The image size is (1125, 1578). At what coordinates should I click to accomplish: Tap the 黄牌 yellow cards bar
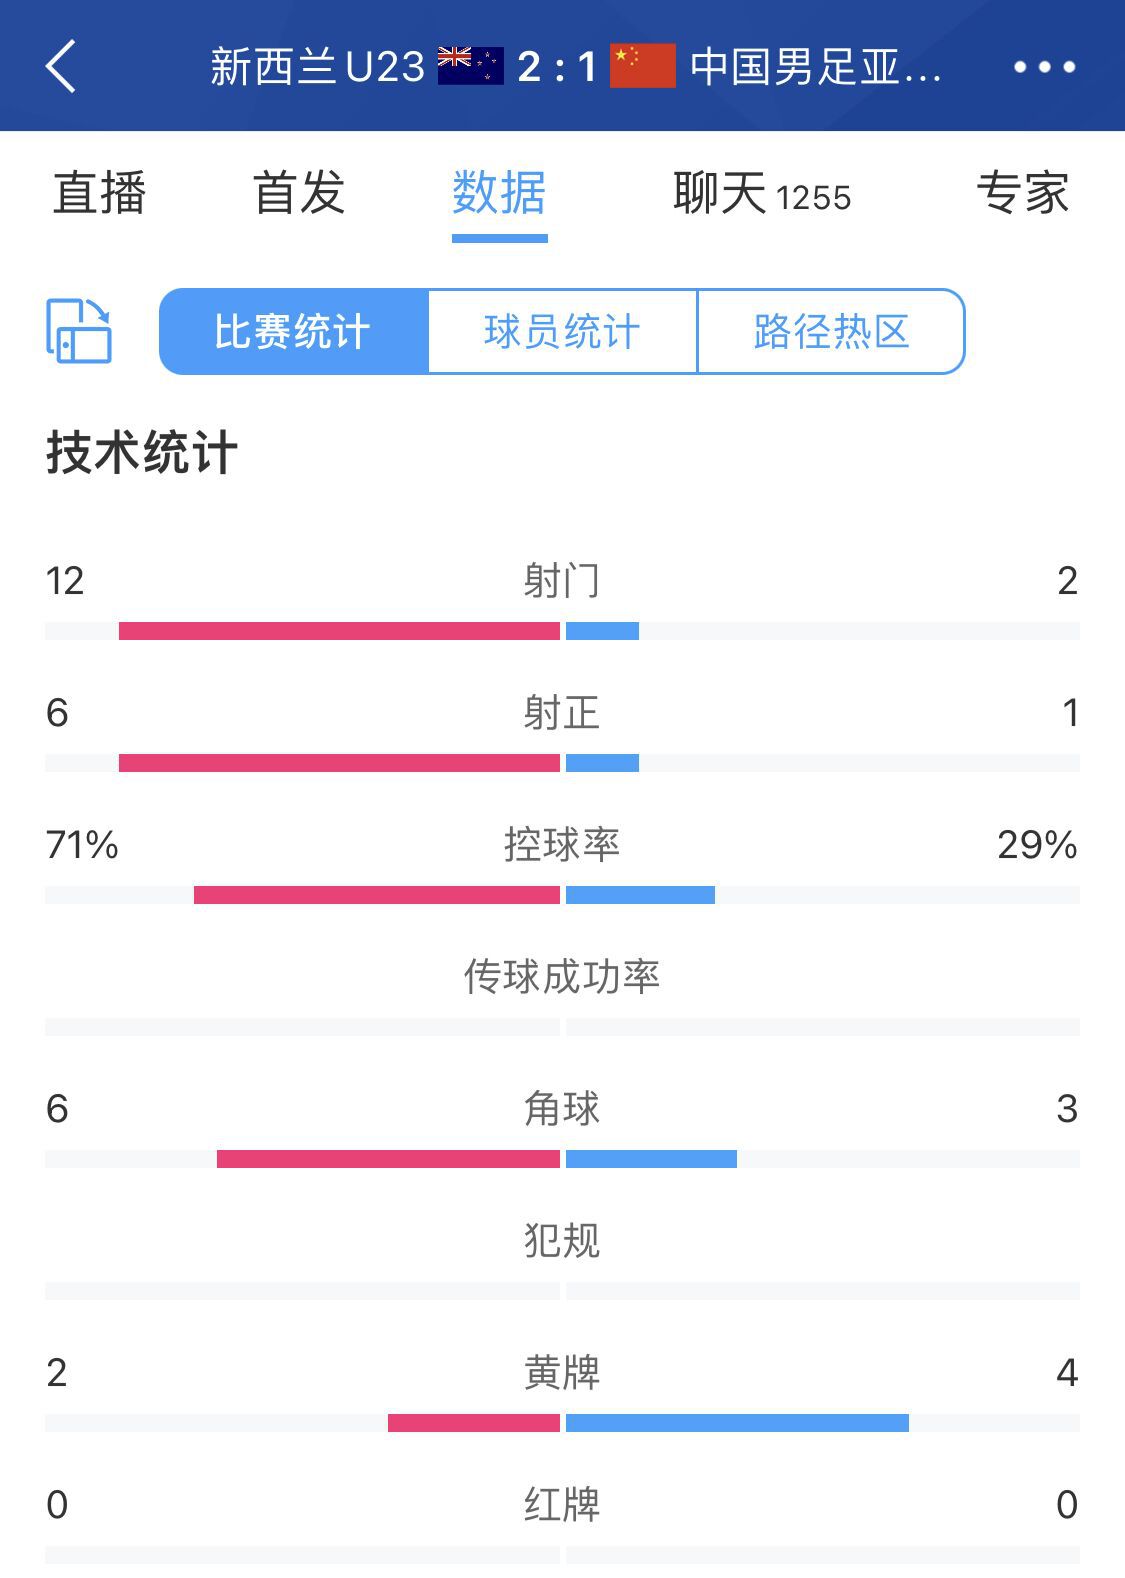[562, 1423]
